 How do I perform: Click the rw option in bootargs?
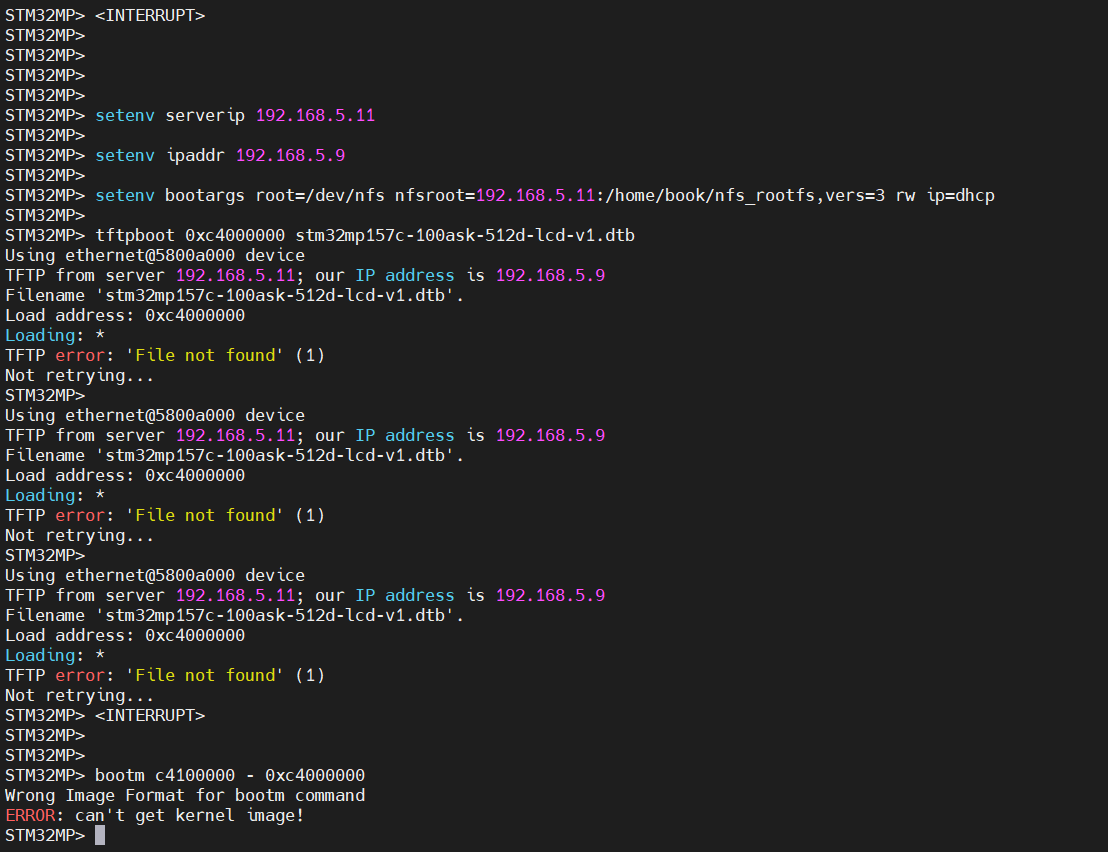pyautogui.click(x=906, y=196)
